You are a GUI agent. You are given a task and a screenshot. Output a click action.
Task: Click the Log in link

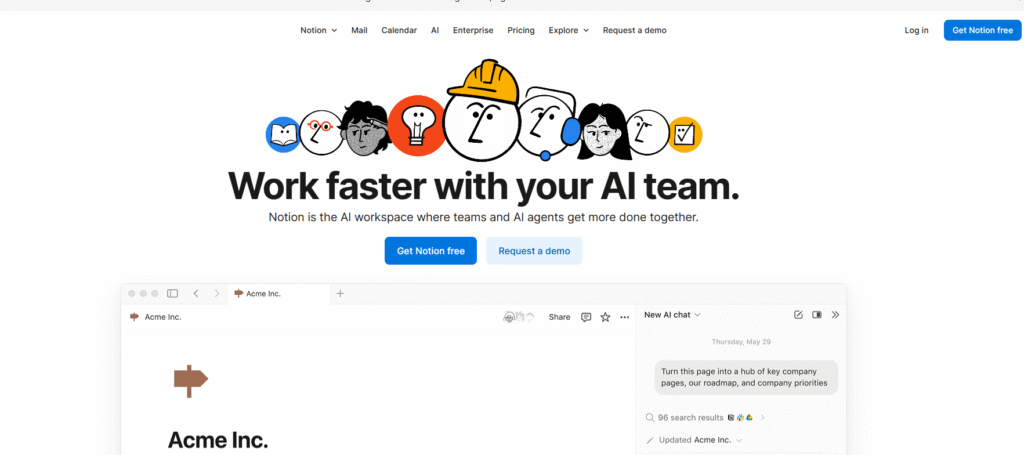[x=916, y=30]
